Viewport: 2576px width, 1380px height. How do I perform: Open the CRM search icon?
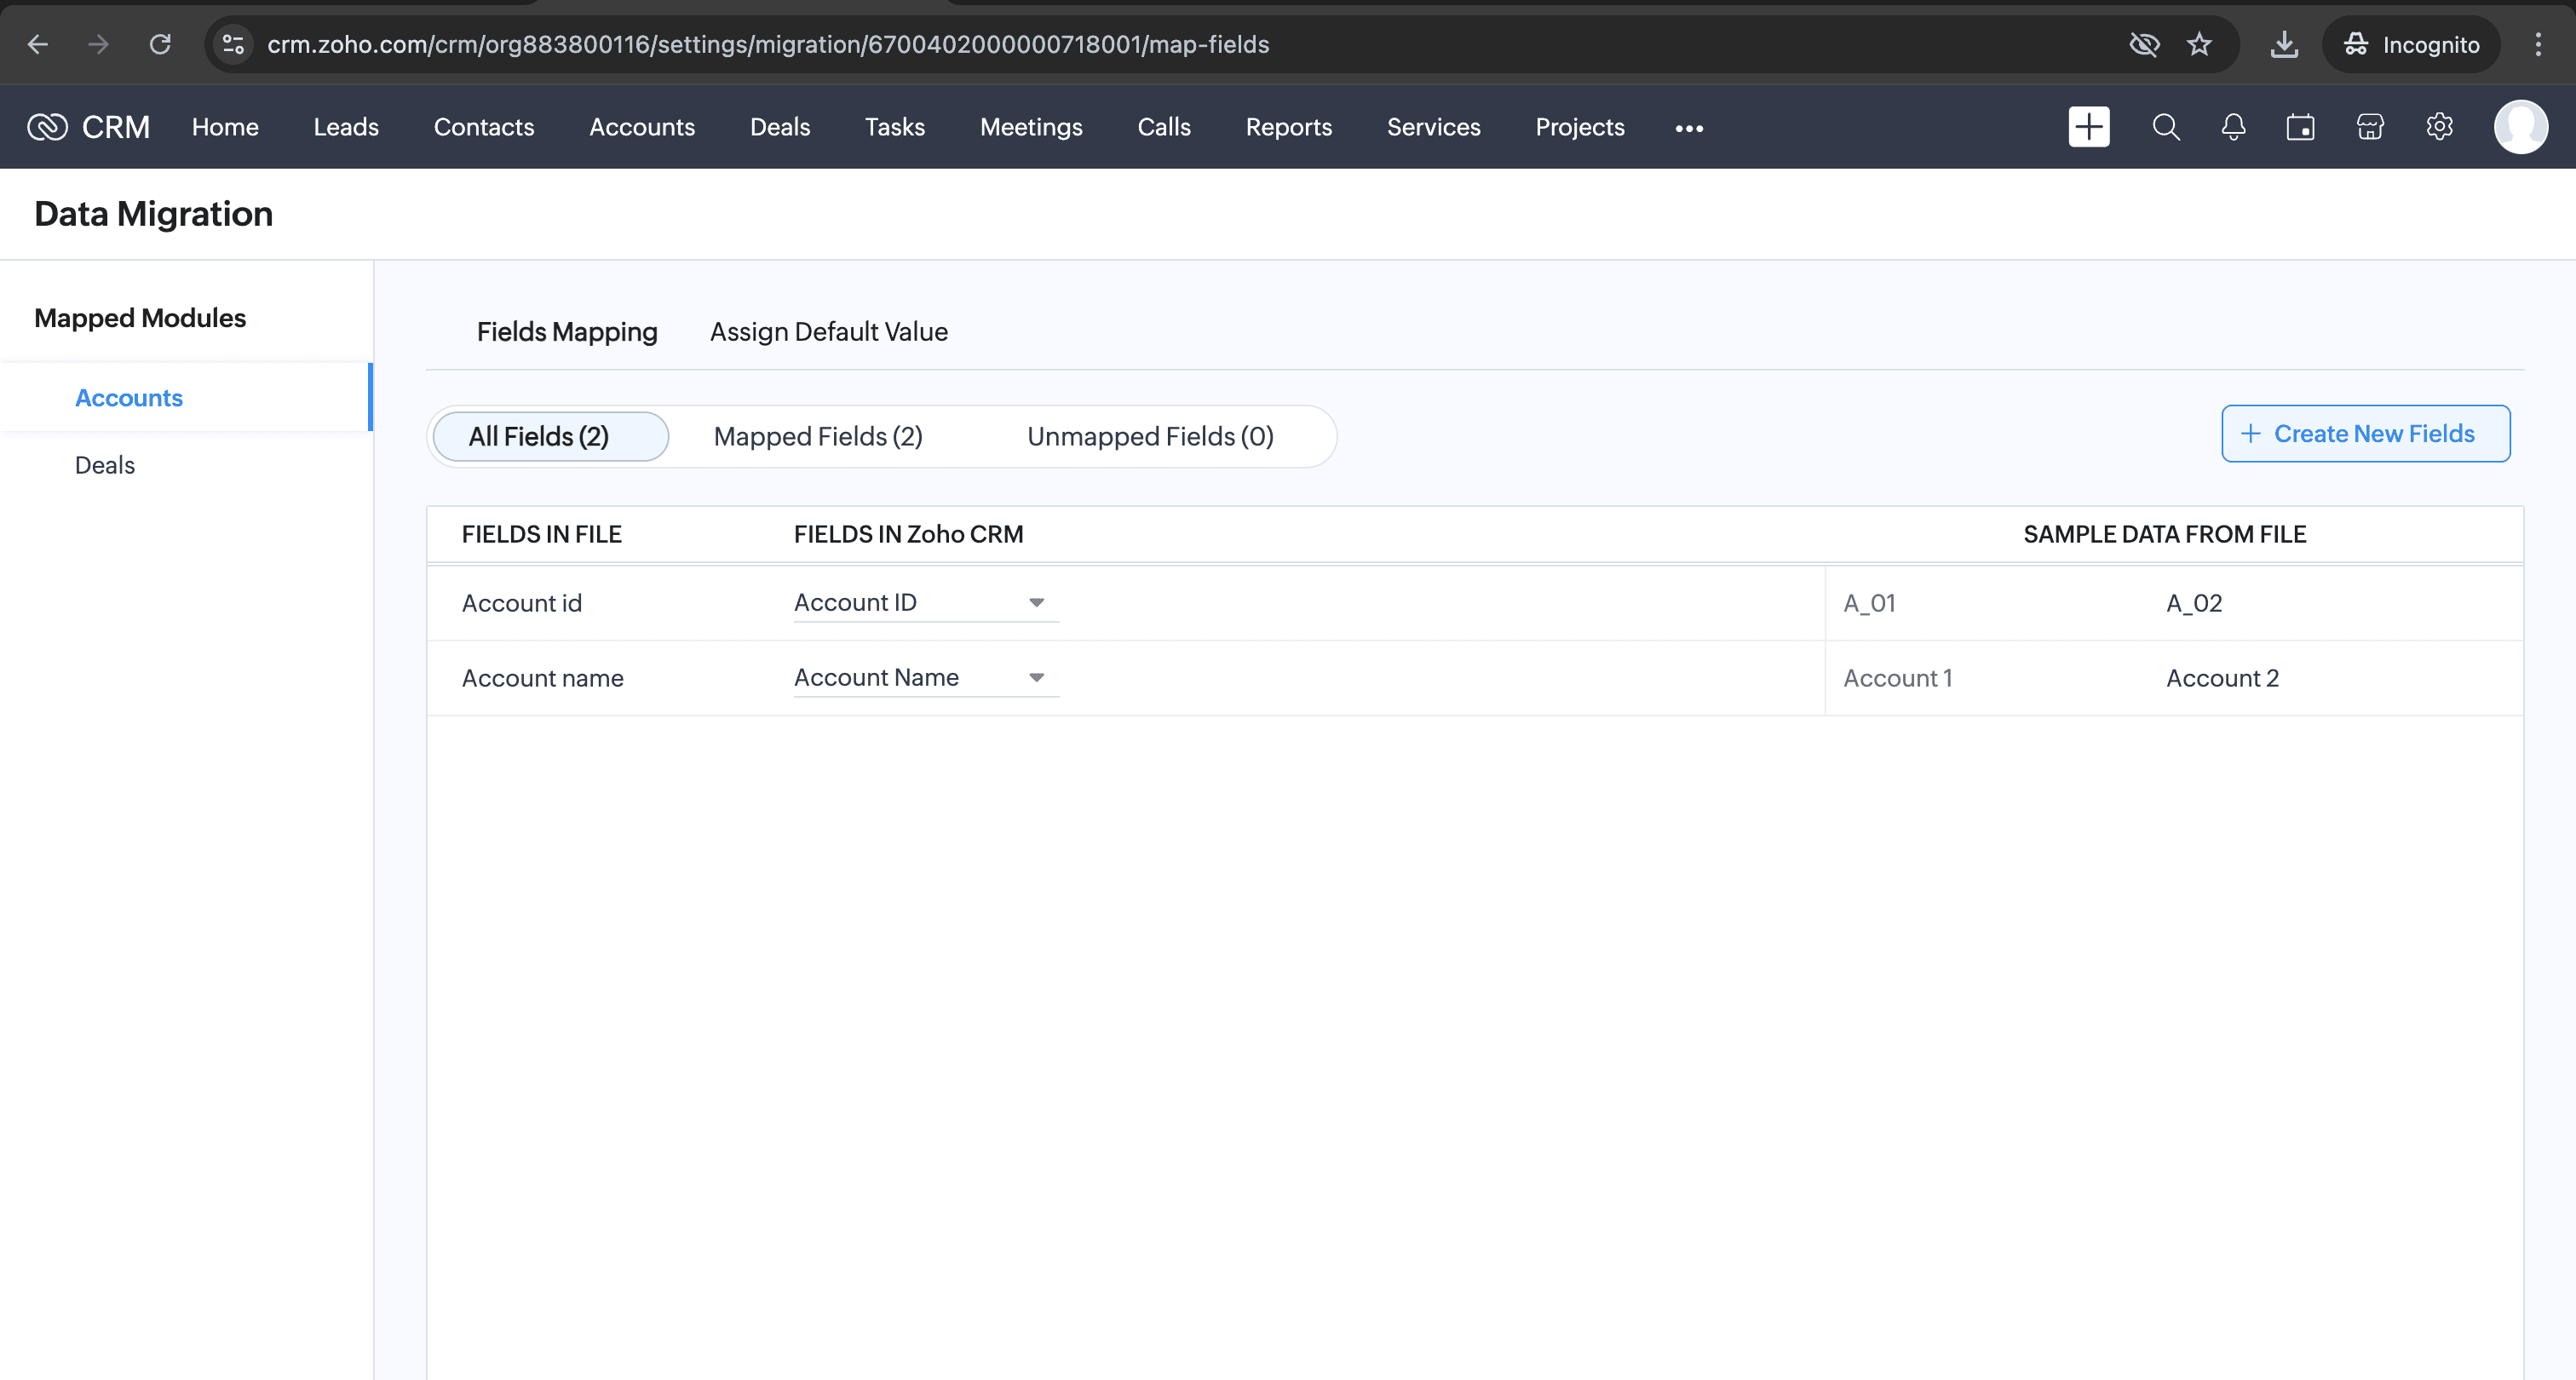[2165, 127]
